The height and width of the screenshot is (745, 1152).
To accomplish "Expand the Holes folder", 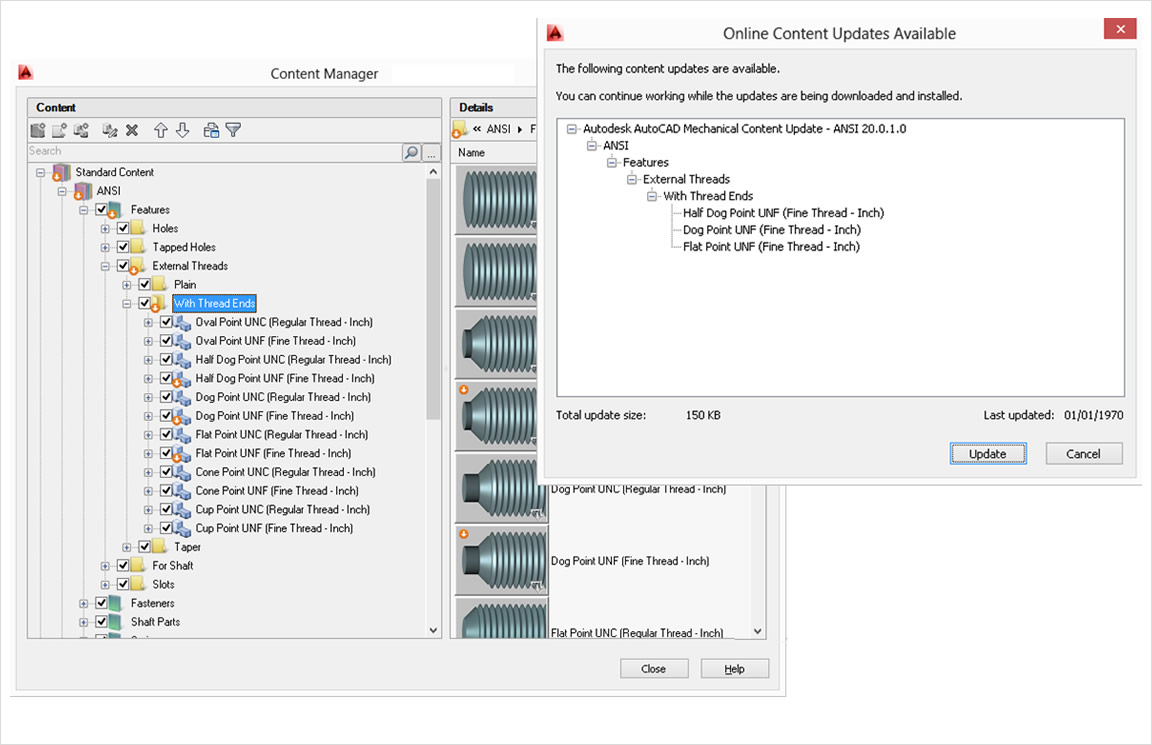I will coord(105,229).
